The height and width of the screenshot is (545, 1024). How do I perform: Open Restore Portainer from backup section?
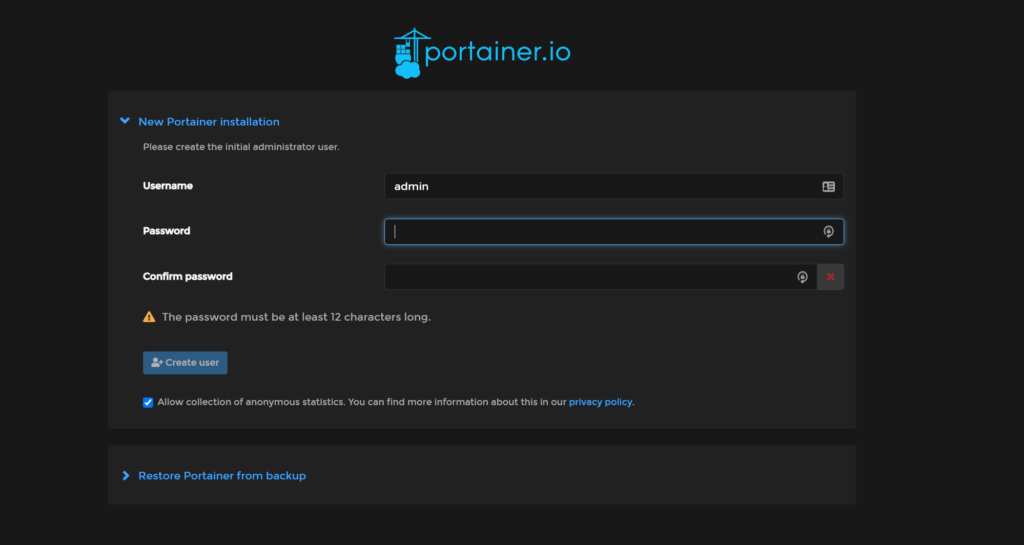[222, 476]
